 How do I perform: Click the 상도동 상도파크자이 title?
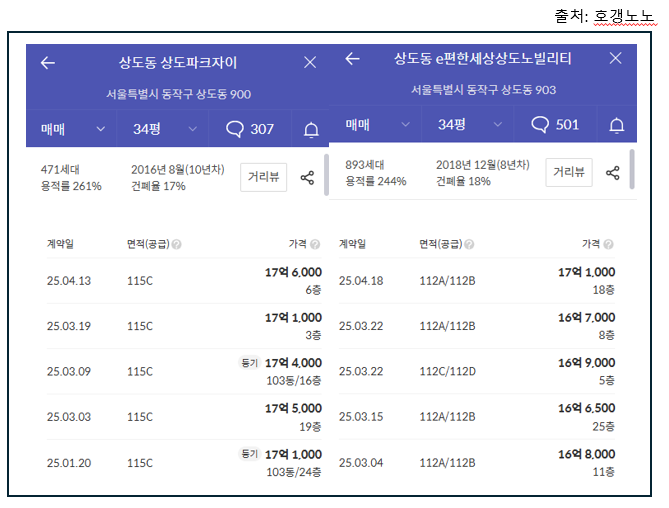click(177, 63)
